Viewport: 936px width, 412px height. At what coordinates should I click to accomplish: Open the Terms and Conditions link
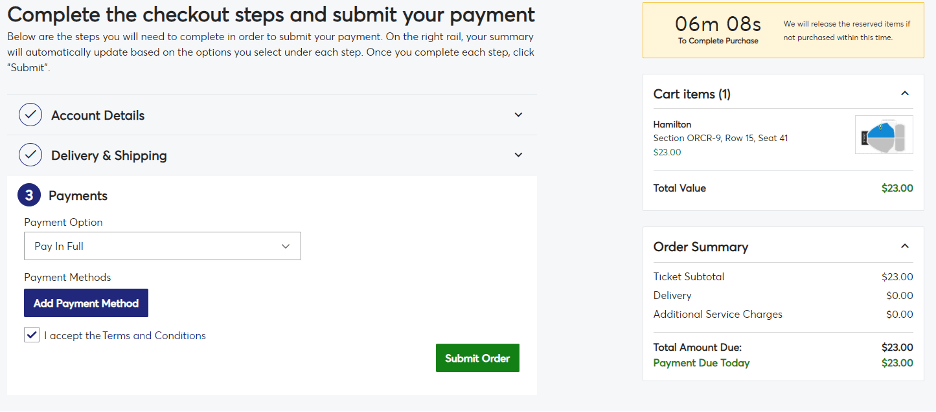pyautogui.click(x=154, y=336)
